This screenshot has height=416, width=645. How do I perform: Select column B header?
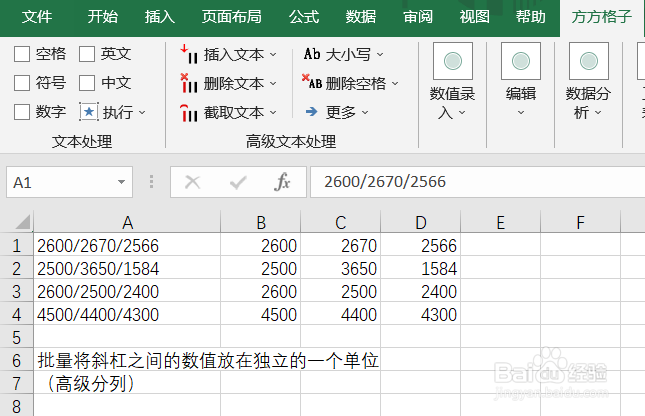[261, 222]
